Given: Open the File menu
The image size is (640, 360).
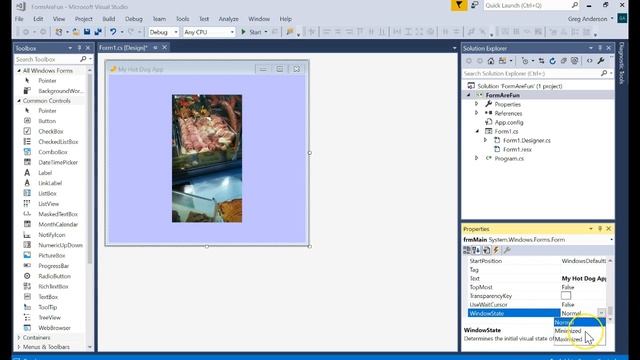Looking at the screenshot, I should tap(19, 19).
